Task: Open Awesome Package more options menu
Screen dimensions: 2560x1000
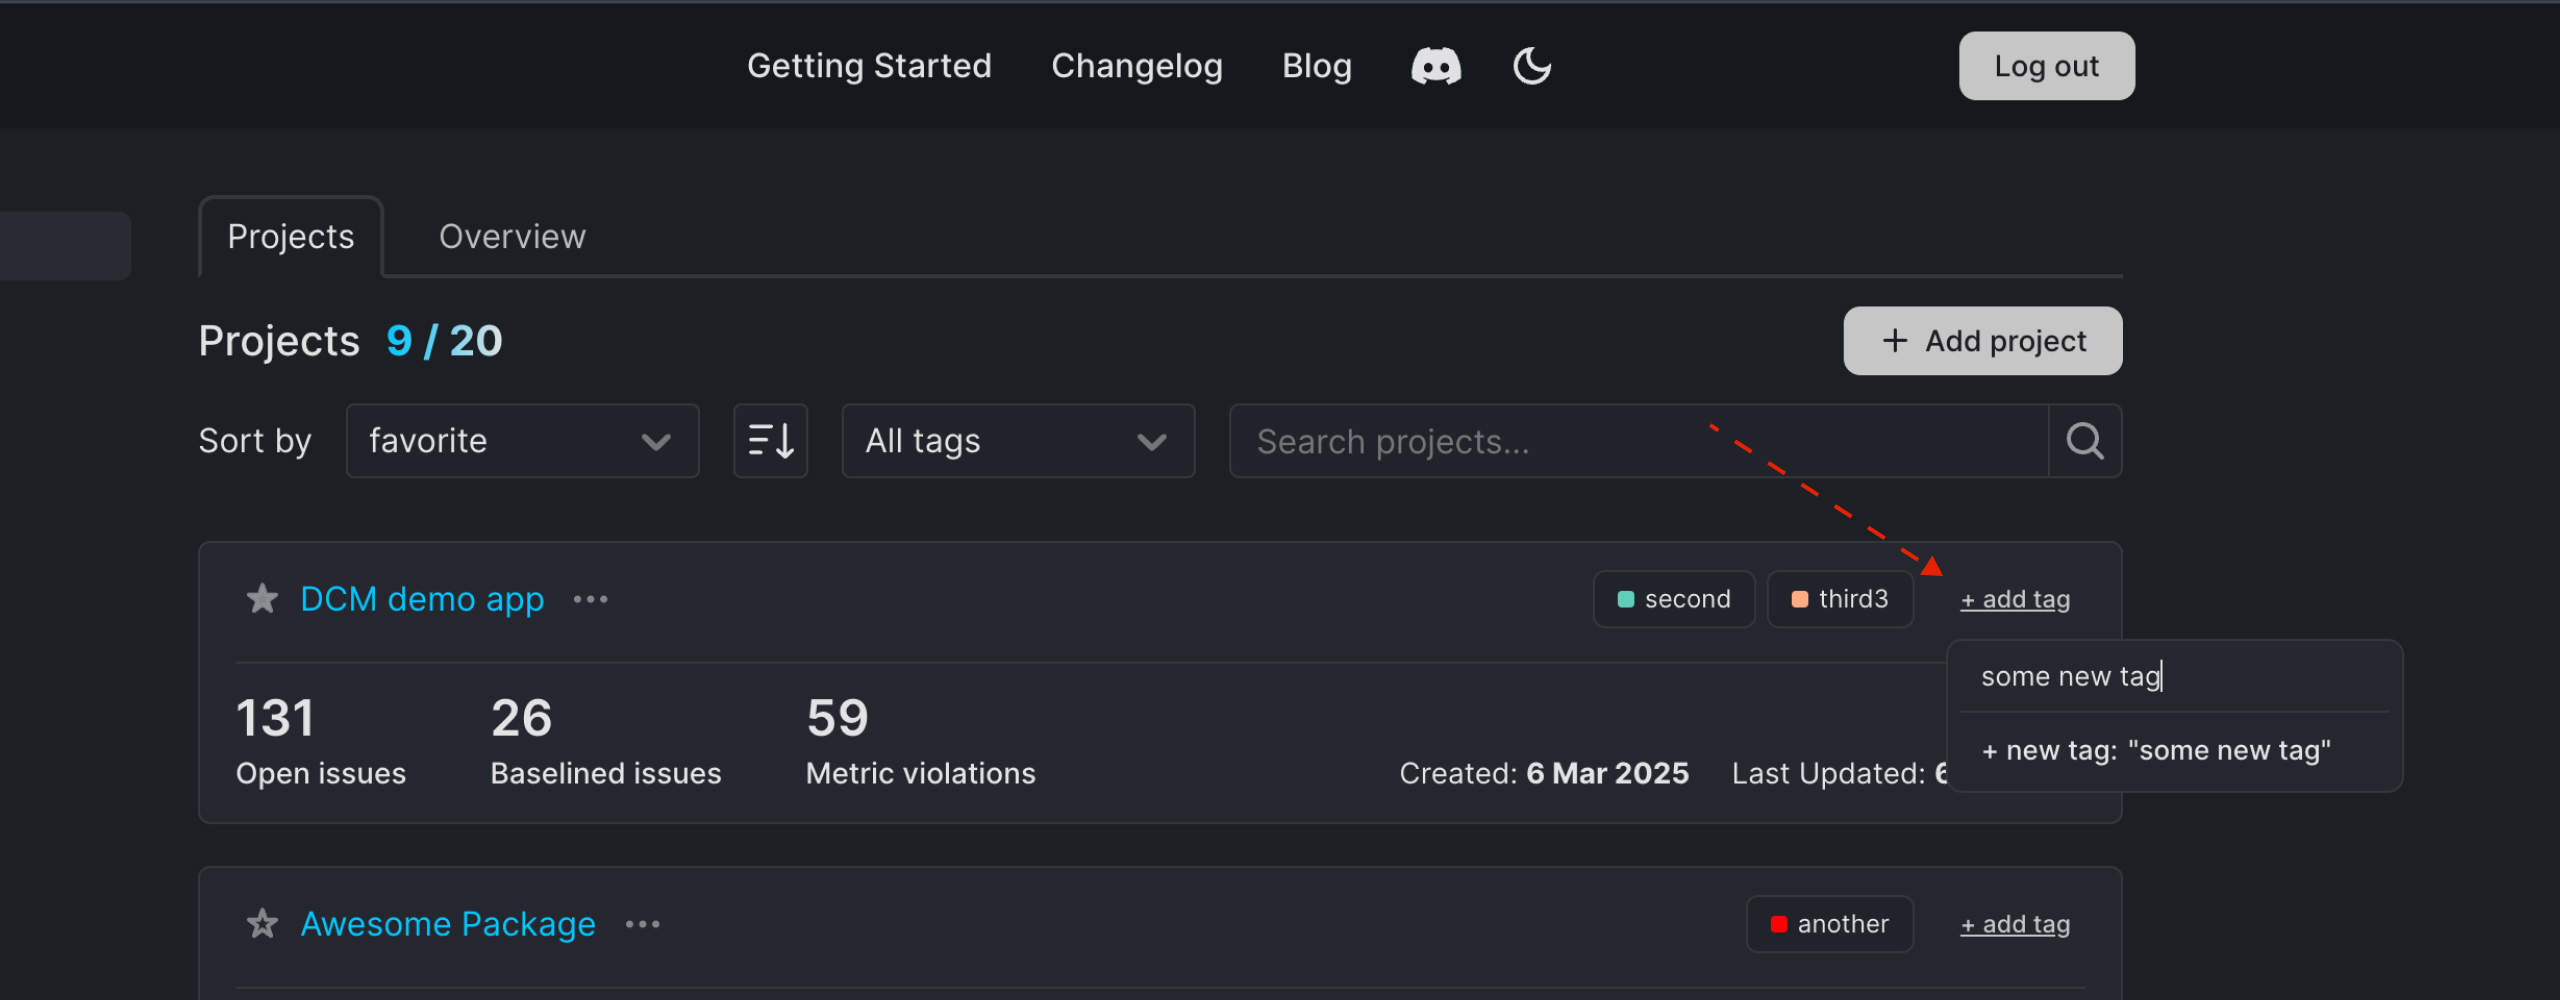Action: tap(642, 925)
